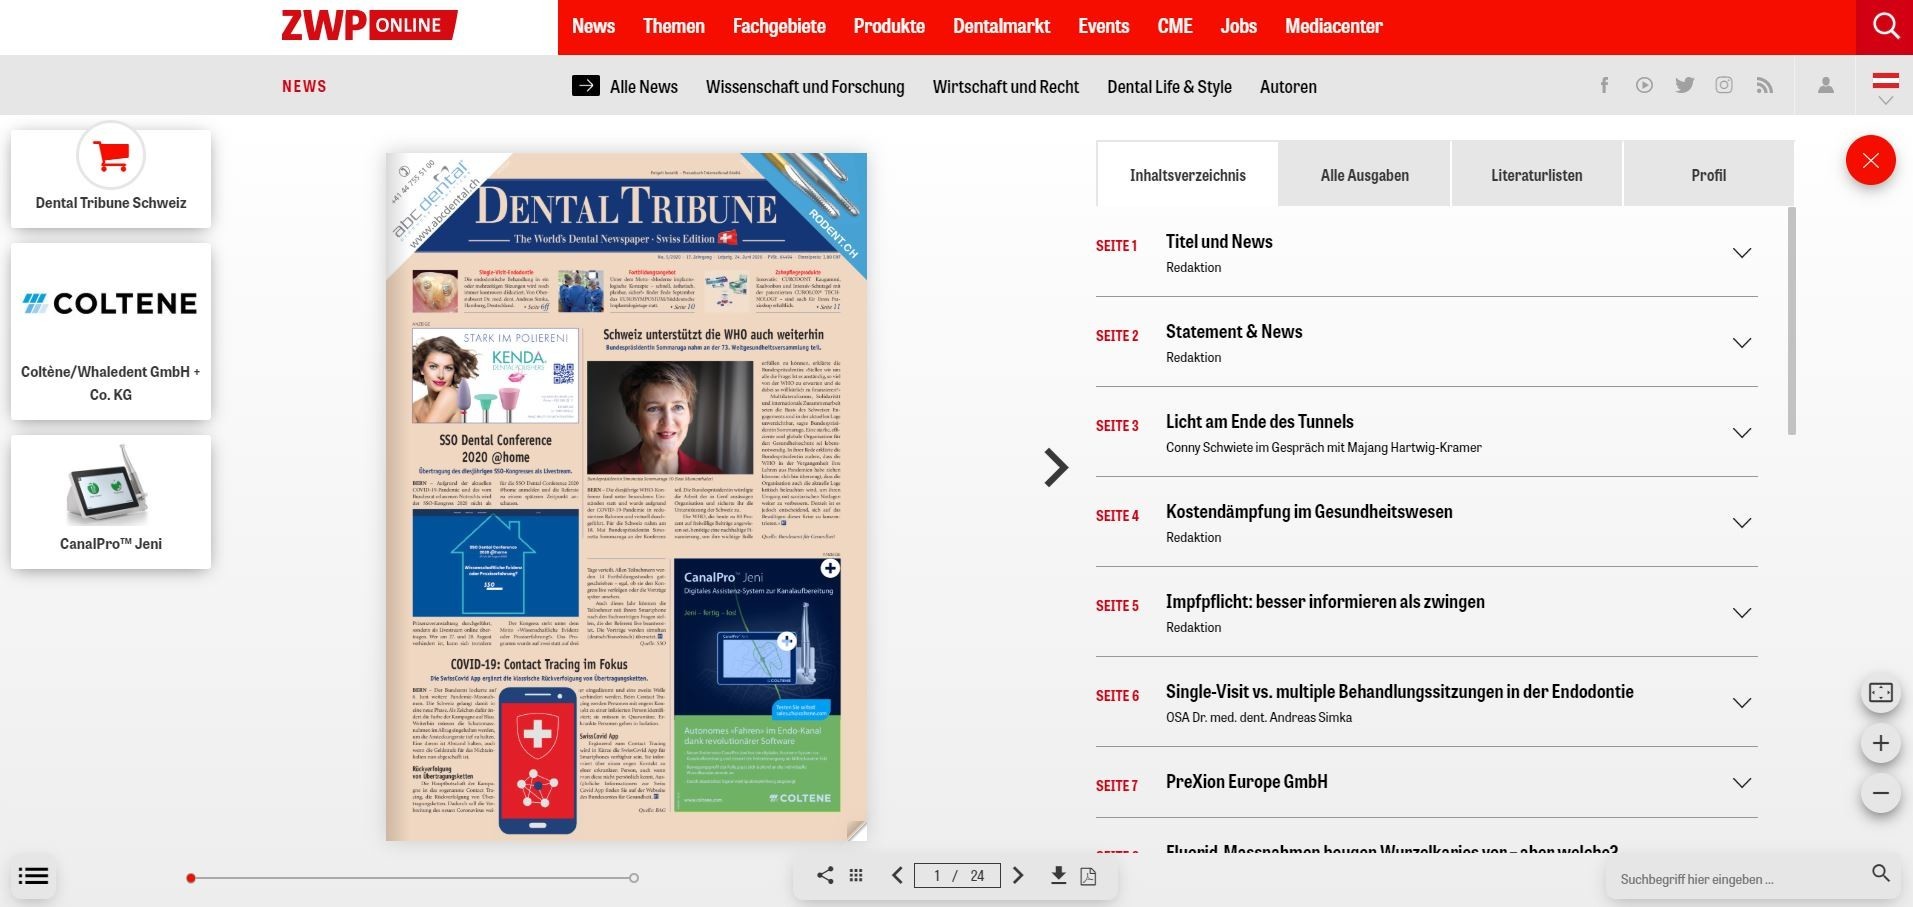Download the issue with download icon
1913x907 pixels.
tap(1058, 876)
